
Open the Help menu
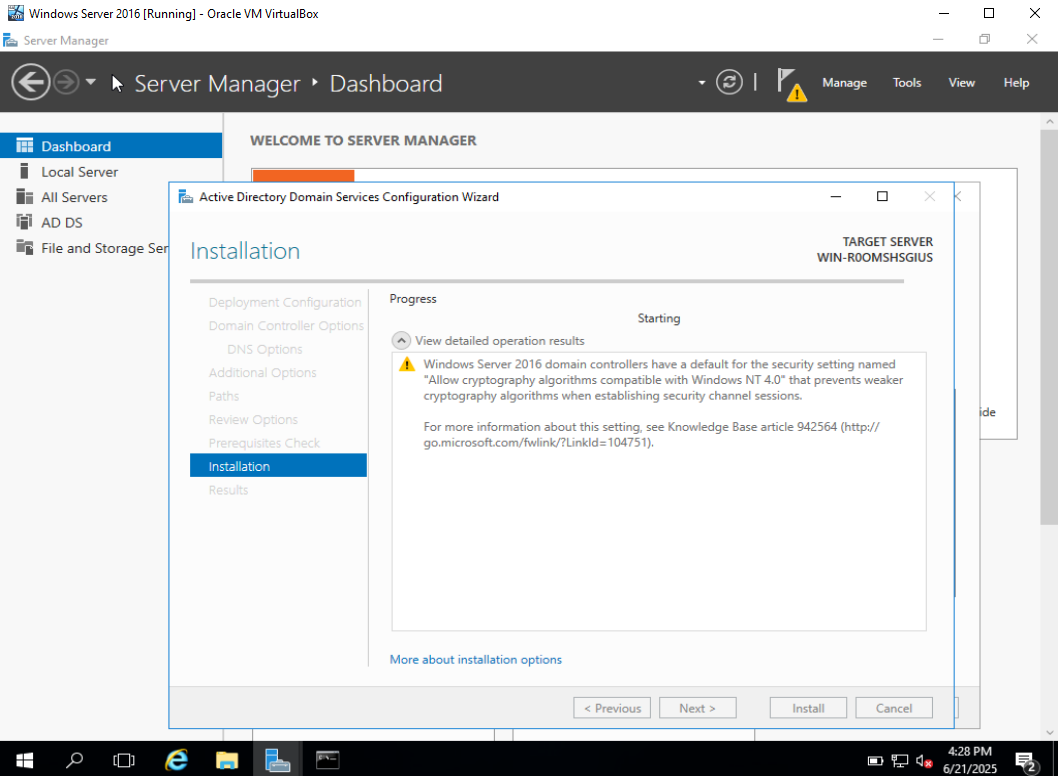click(1015, 82)
